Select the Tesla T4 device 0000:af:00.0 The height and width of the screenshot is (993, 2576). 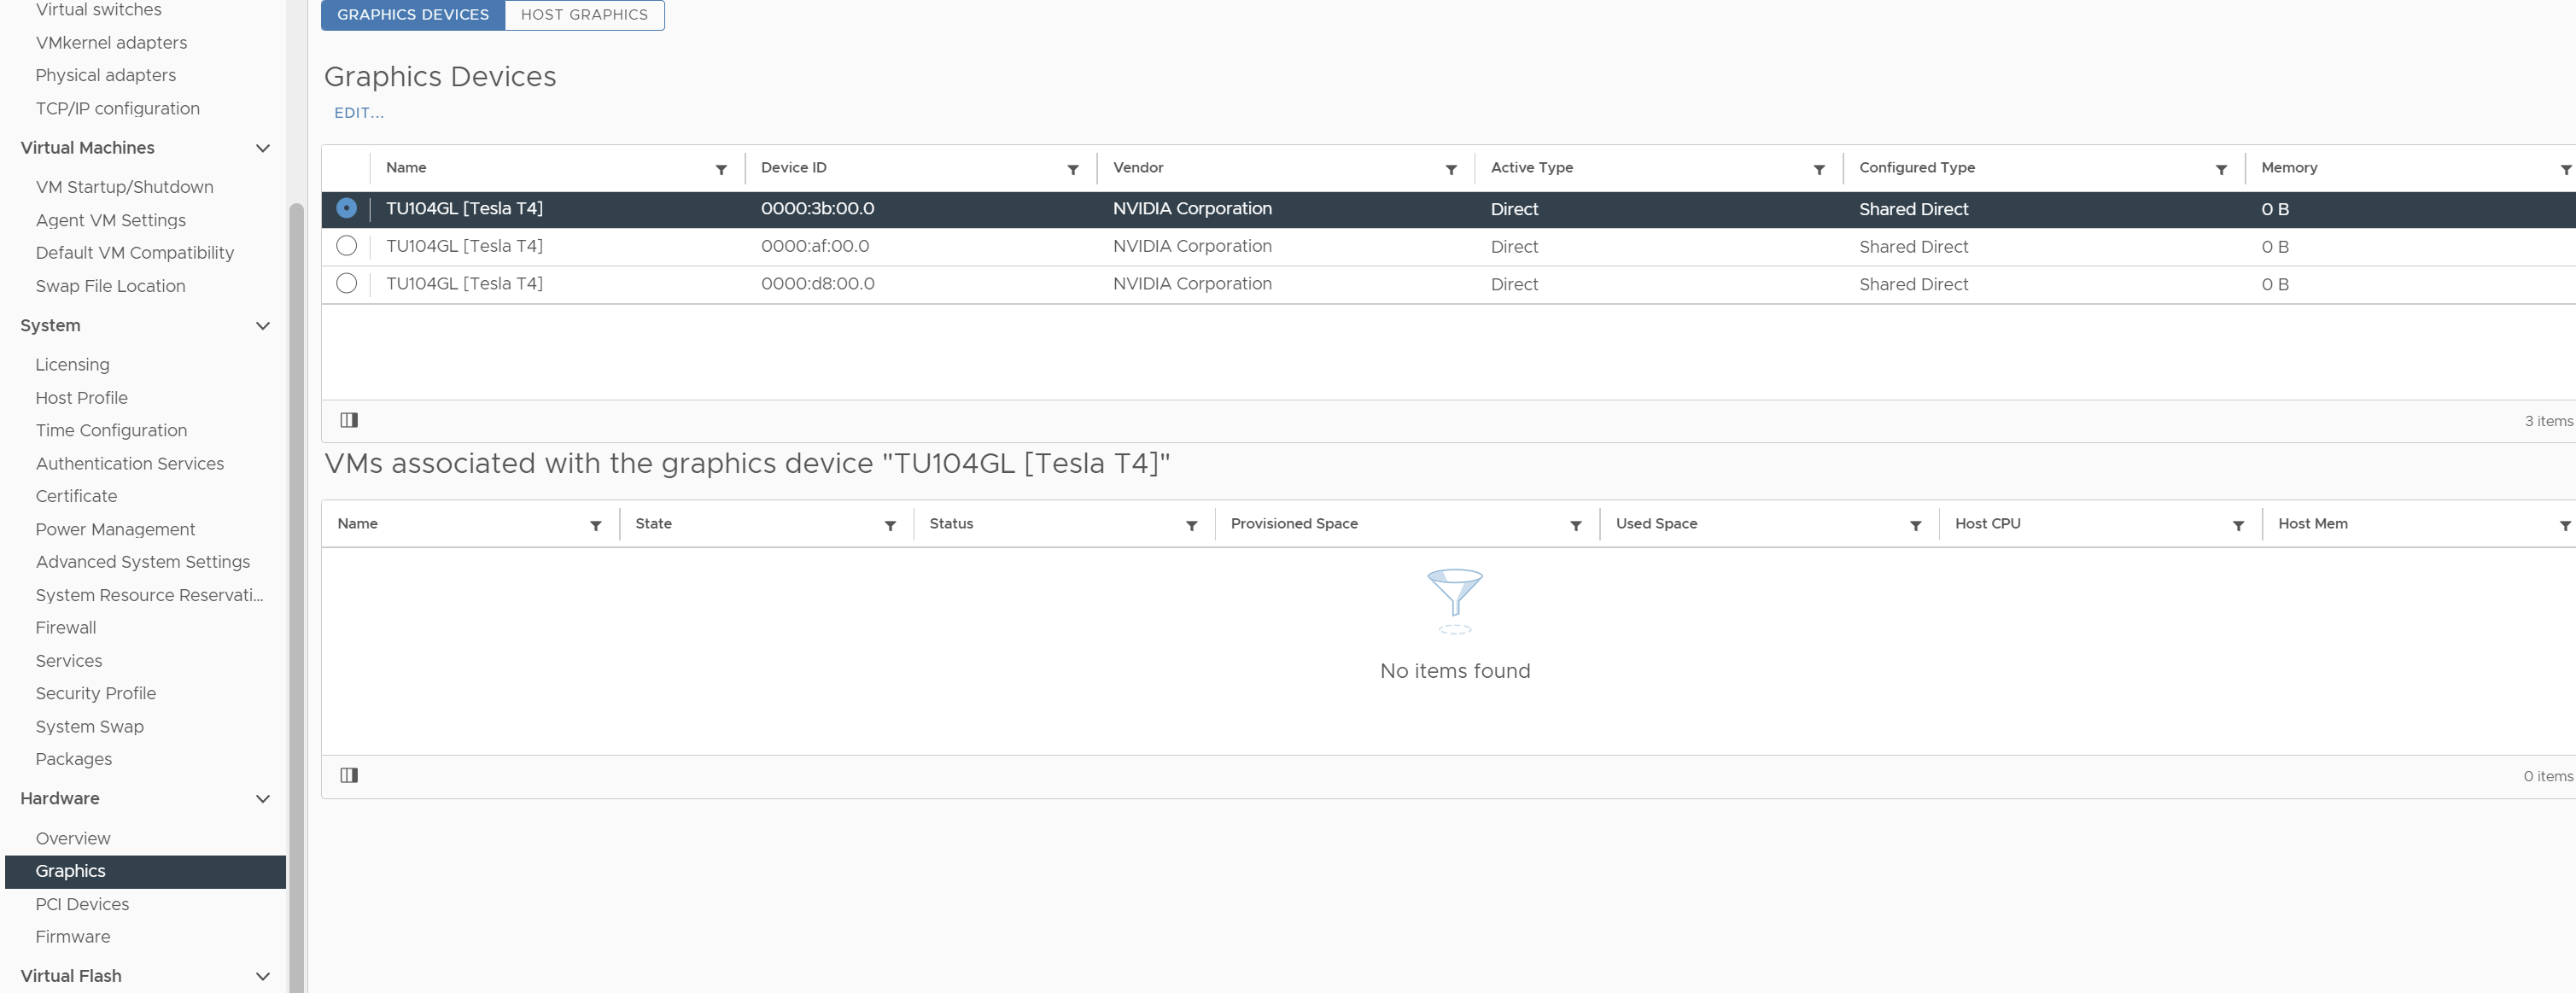tap(346, 245)
